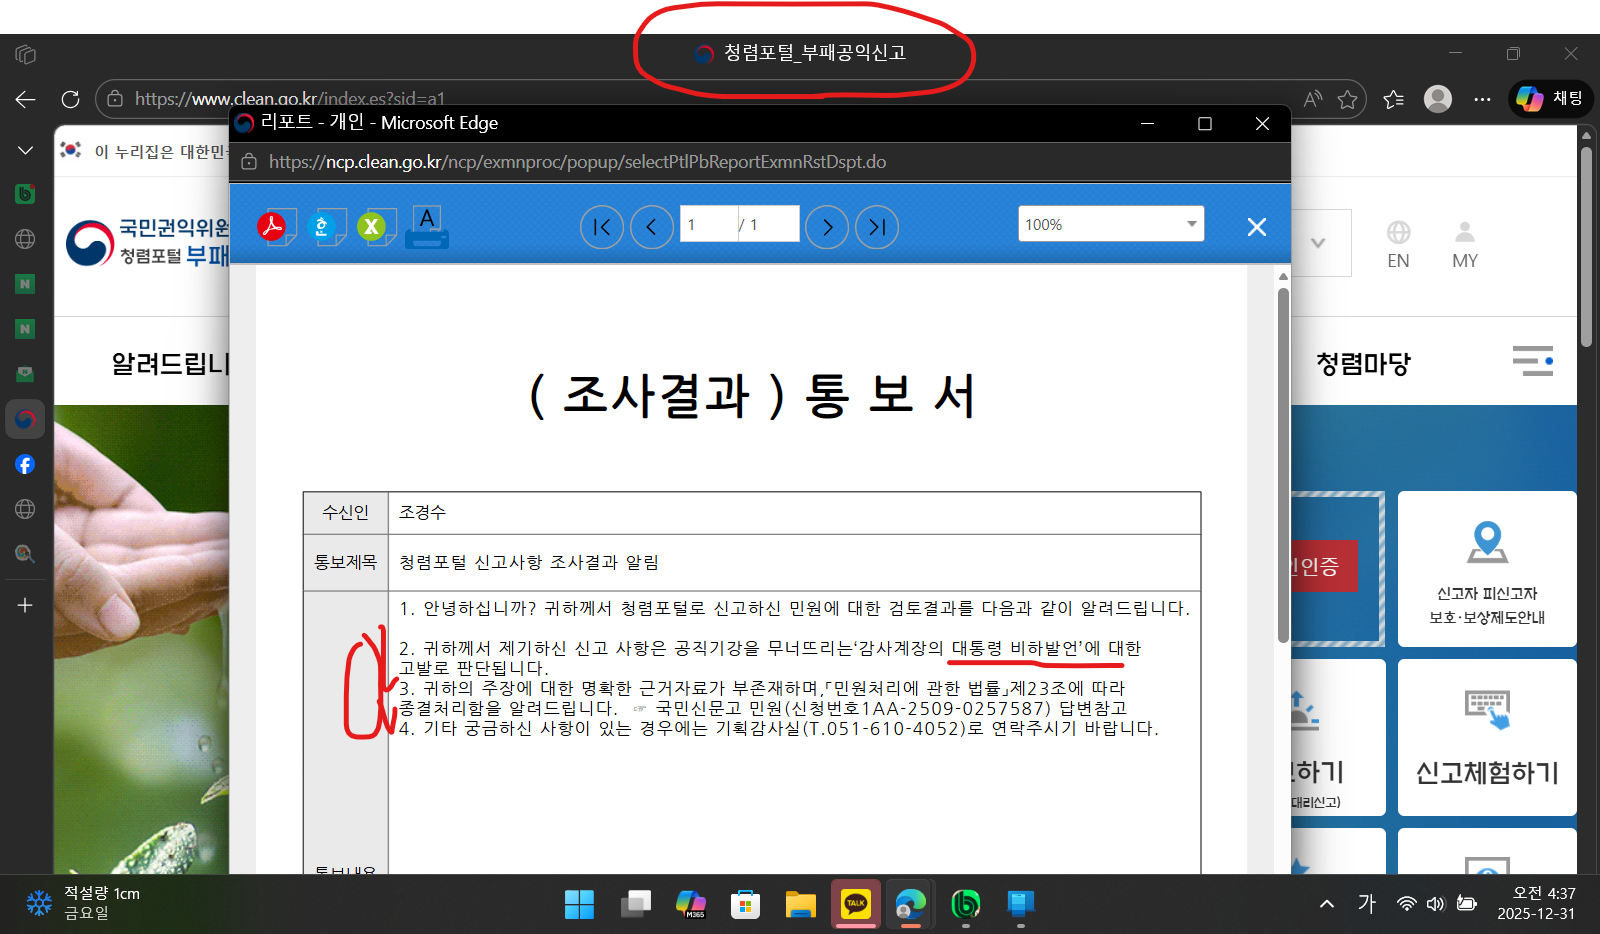Open the 신고체험하기 tile
The image size is (1600, 934).
pyautogui.click(x=1487, y=738)
